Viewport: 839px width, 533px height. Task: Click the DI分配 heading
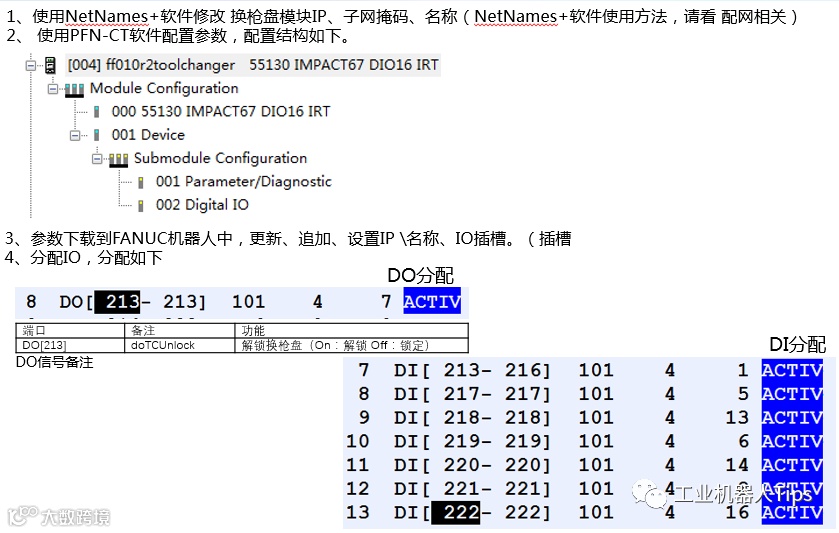tap(797, 344)
